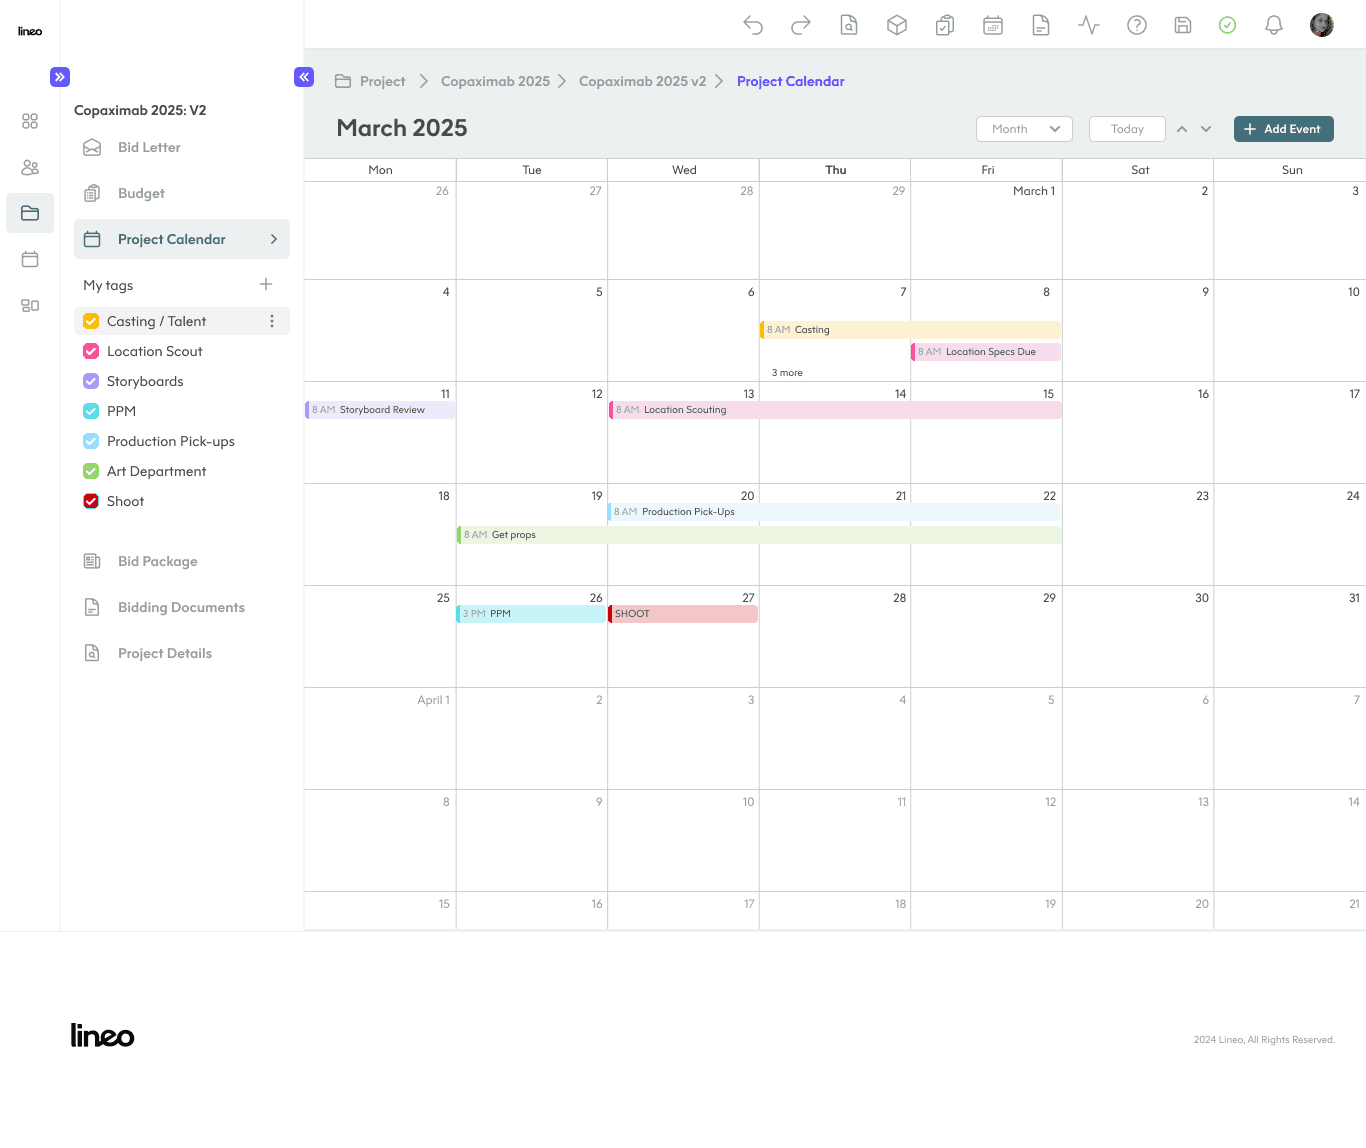The image size is (1366, 1148).
Task: Toggle the Location Scout tag checkbox
Action: point(91,351)
